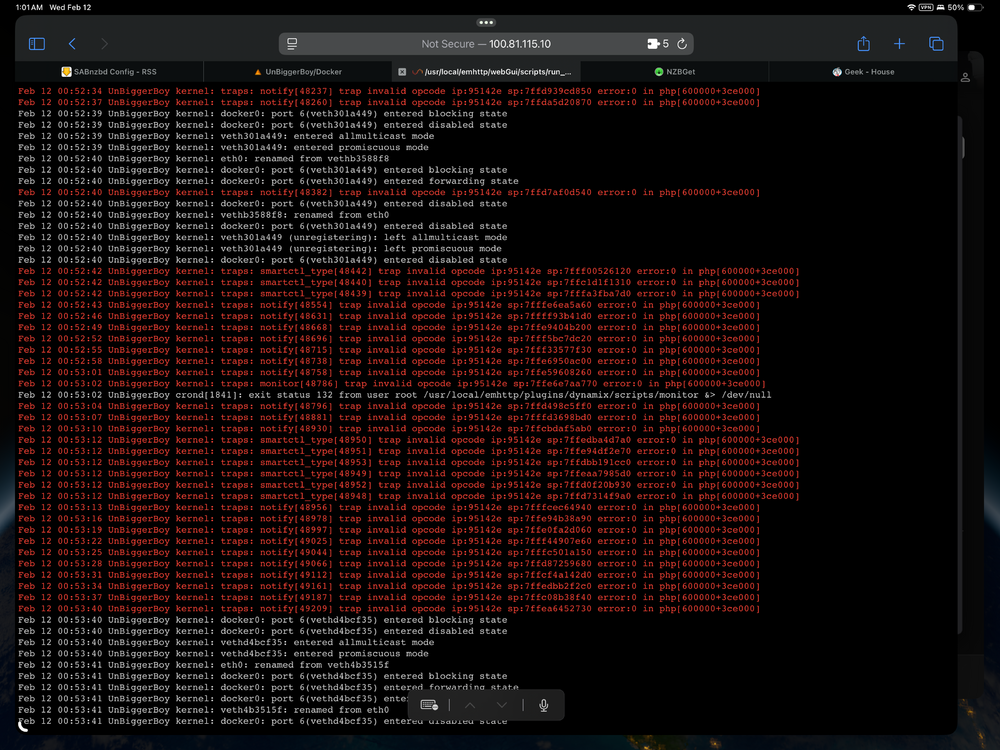Tap next field down arrow
The height and width of the screenshot is (750, 1000).
click(502, 705)
